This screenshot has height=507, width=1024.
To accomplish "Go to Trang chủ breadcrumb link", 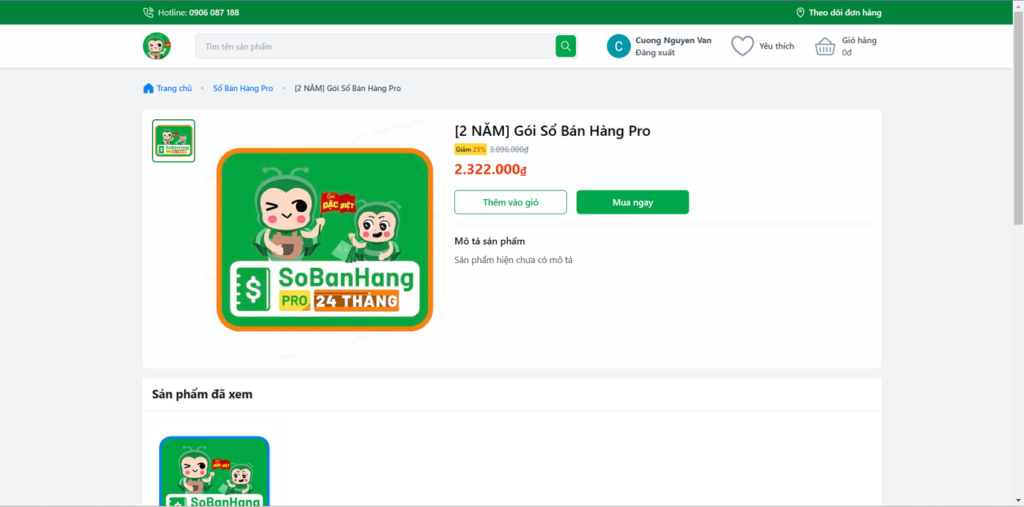I will click(x=174, y=88).
